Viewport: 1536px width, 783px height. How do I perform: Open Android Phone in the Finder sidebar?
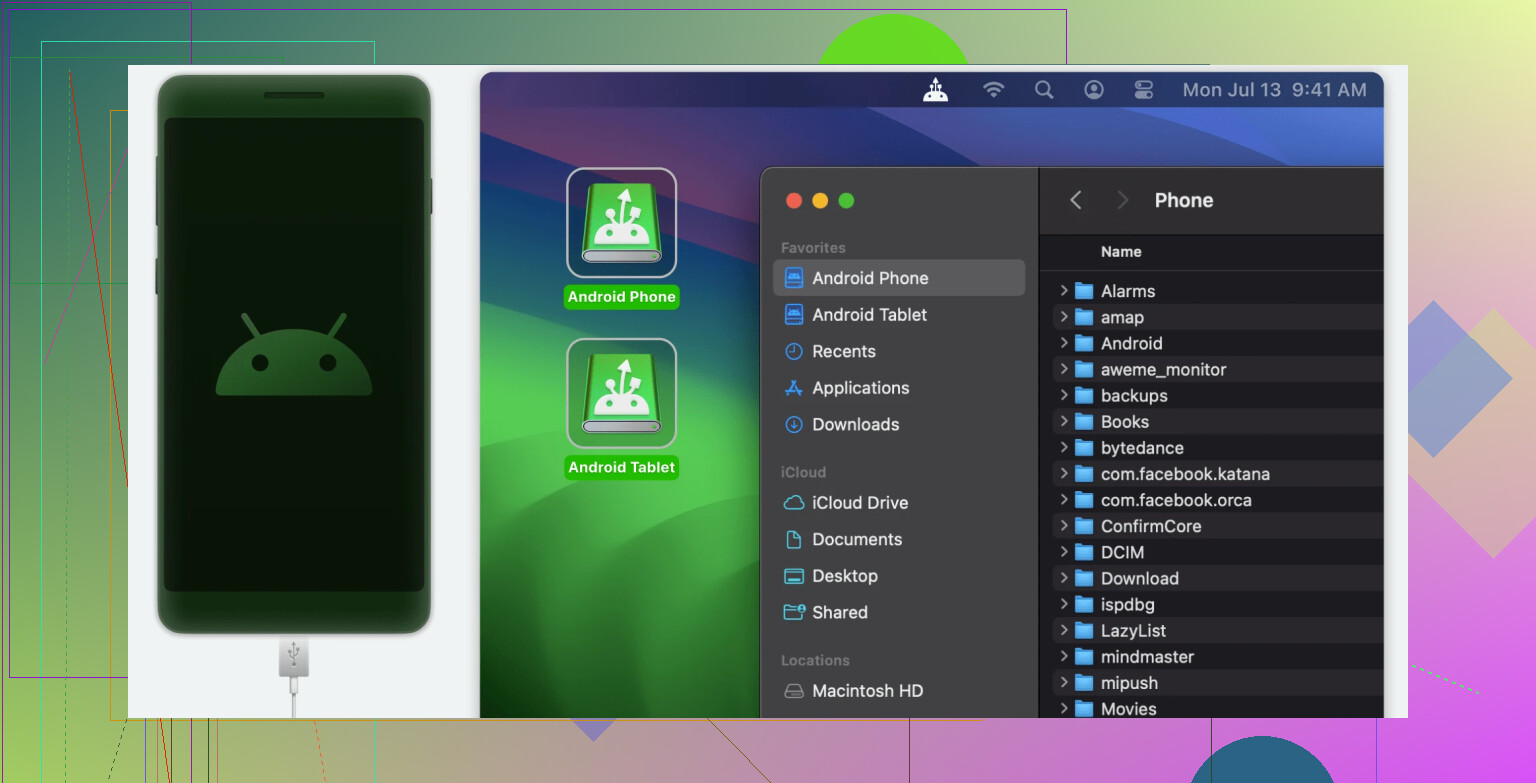coord(899,278)
